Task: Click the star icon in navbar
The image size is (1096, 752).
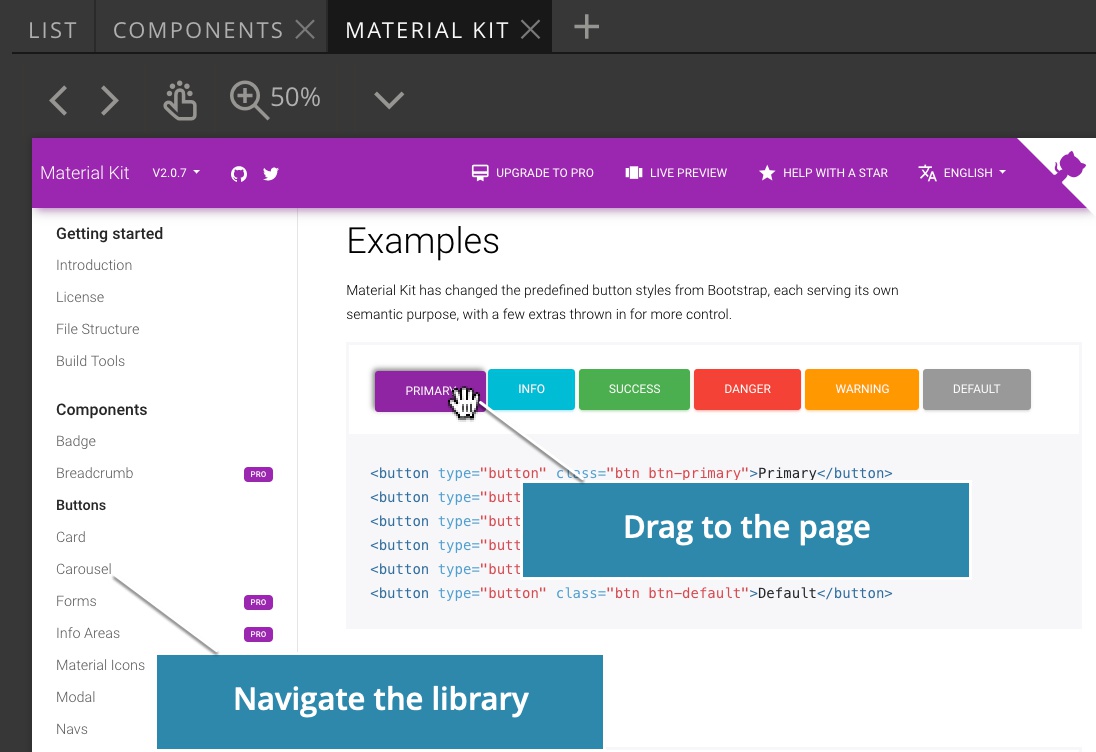Action: 767,173
